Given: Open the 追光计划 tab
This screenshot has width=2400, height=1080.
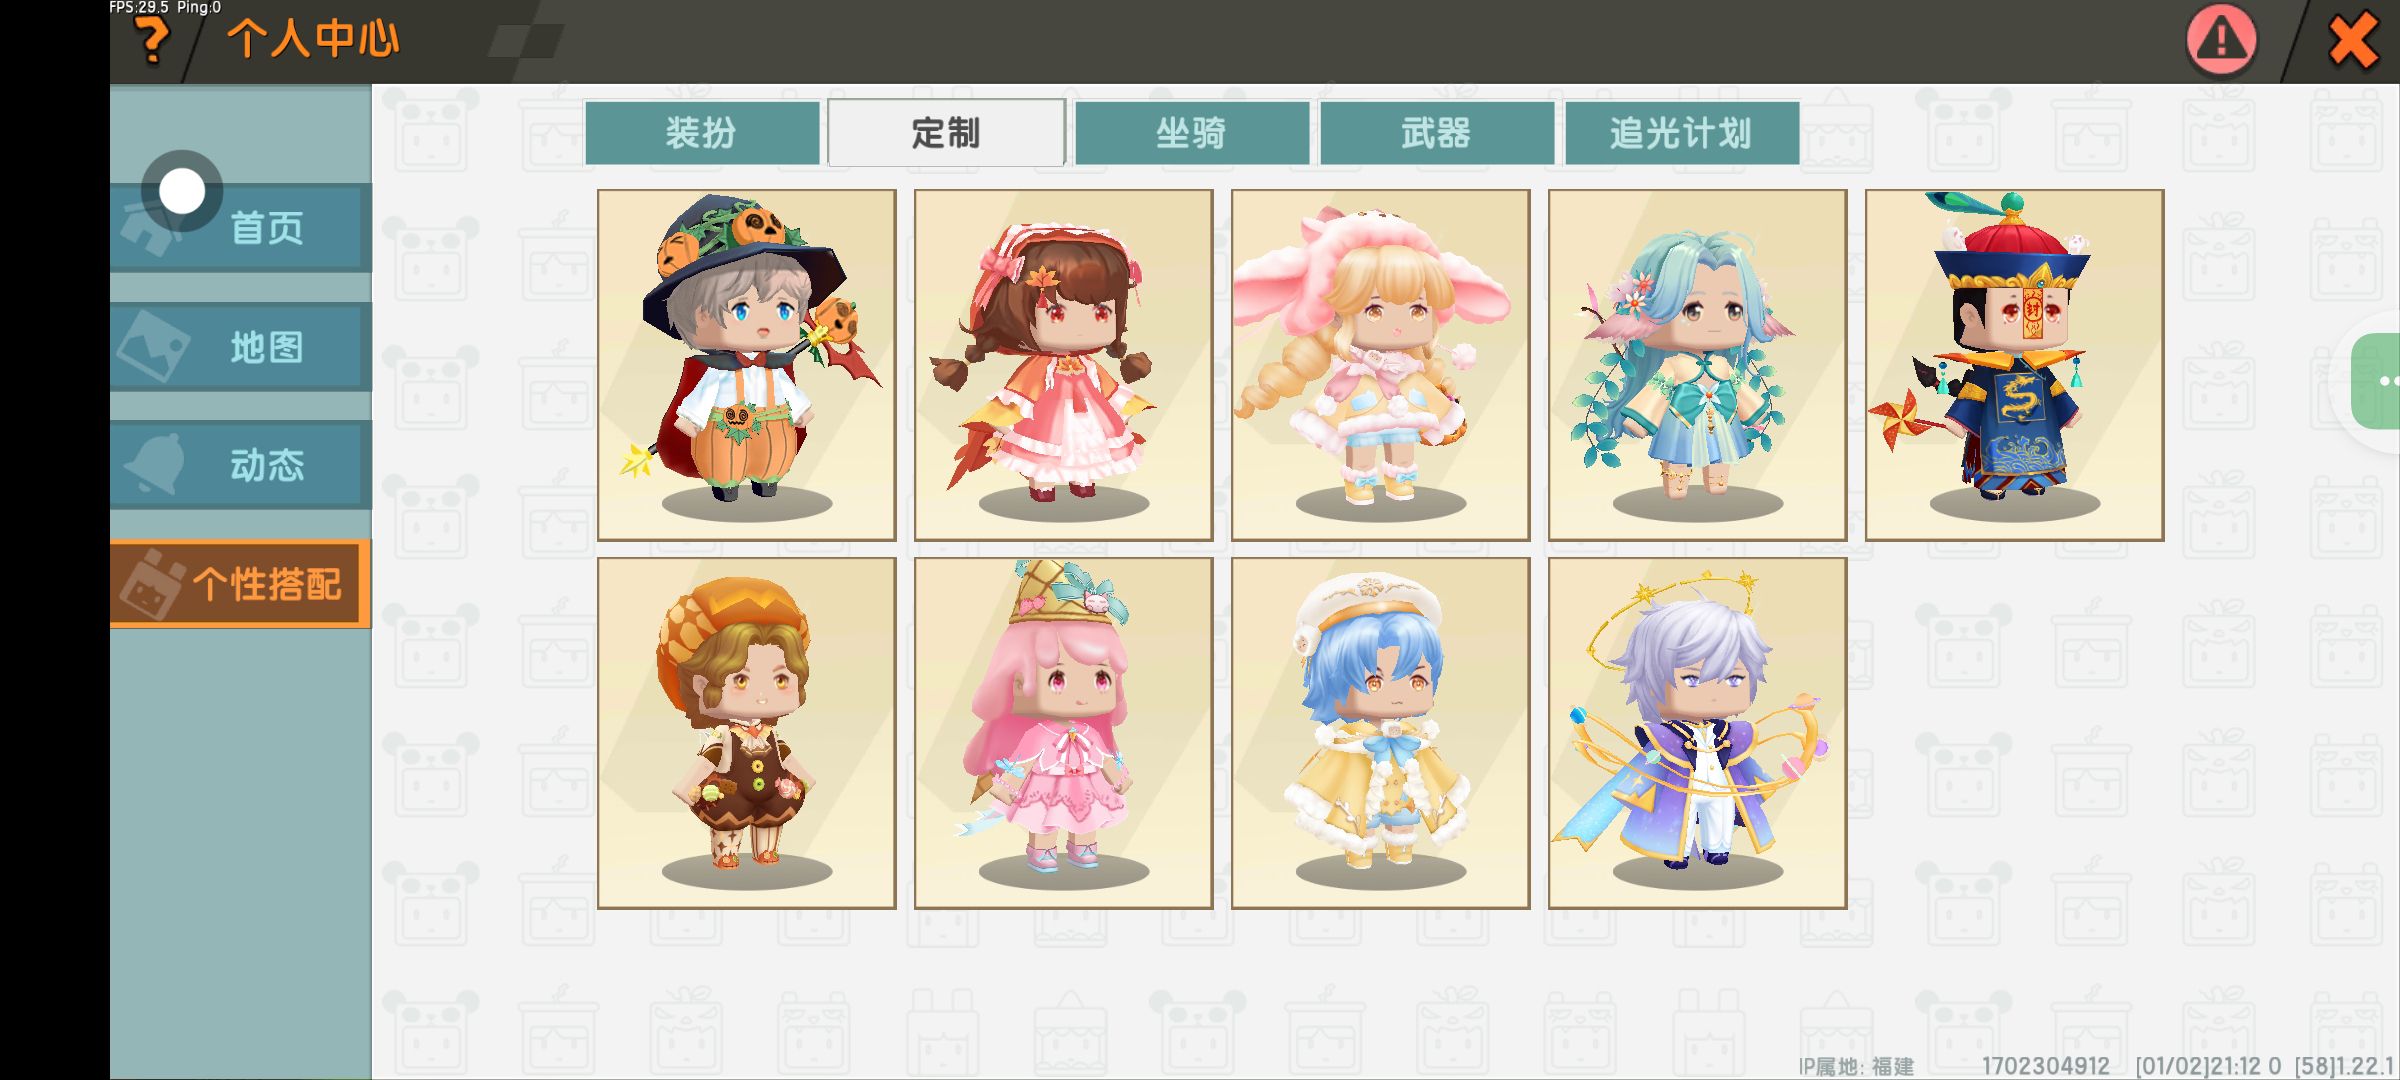Looking at the screenshot, I should [x=1681, y=133].
